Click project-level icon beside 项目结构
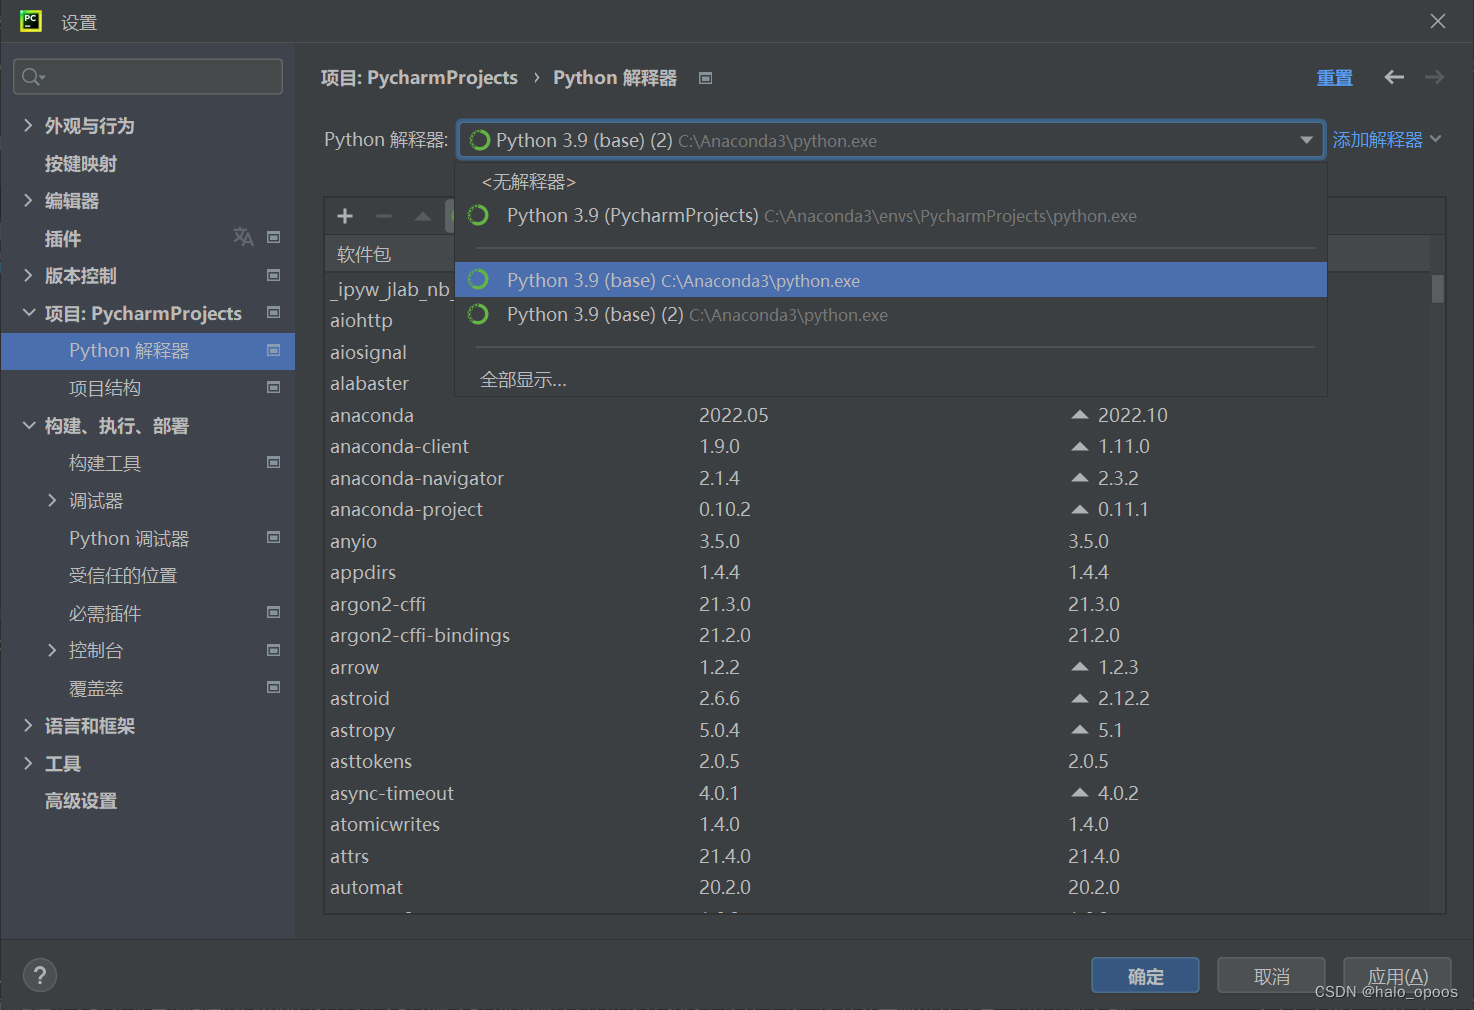This screenshot has width=1474, height=1010. [274, 387]
